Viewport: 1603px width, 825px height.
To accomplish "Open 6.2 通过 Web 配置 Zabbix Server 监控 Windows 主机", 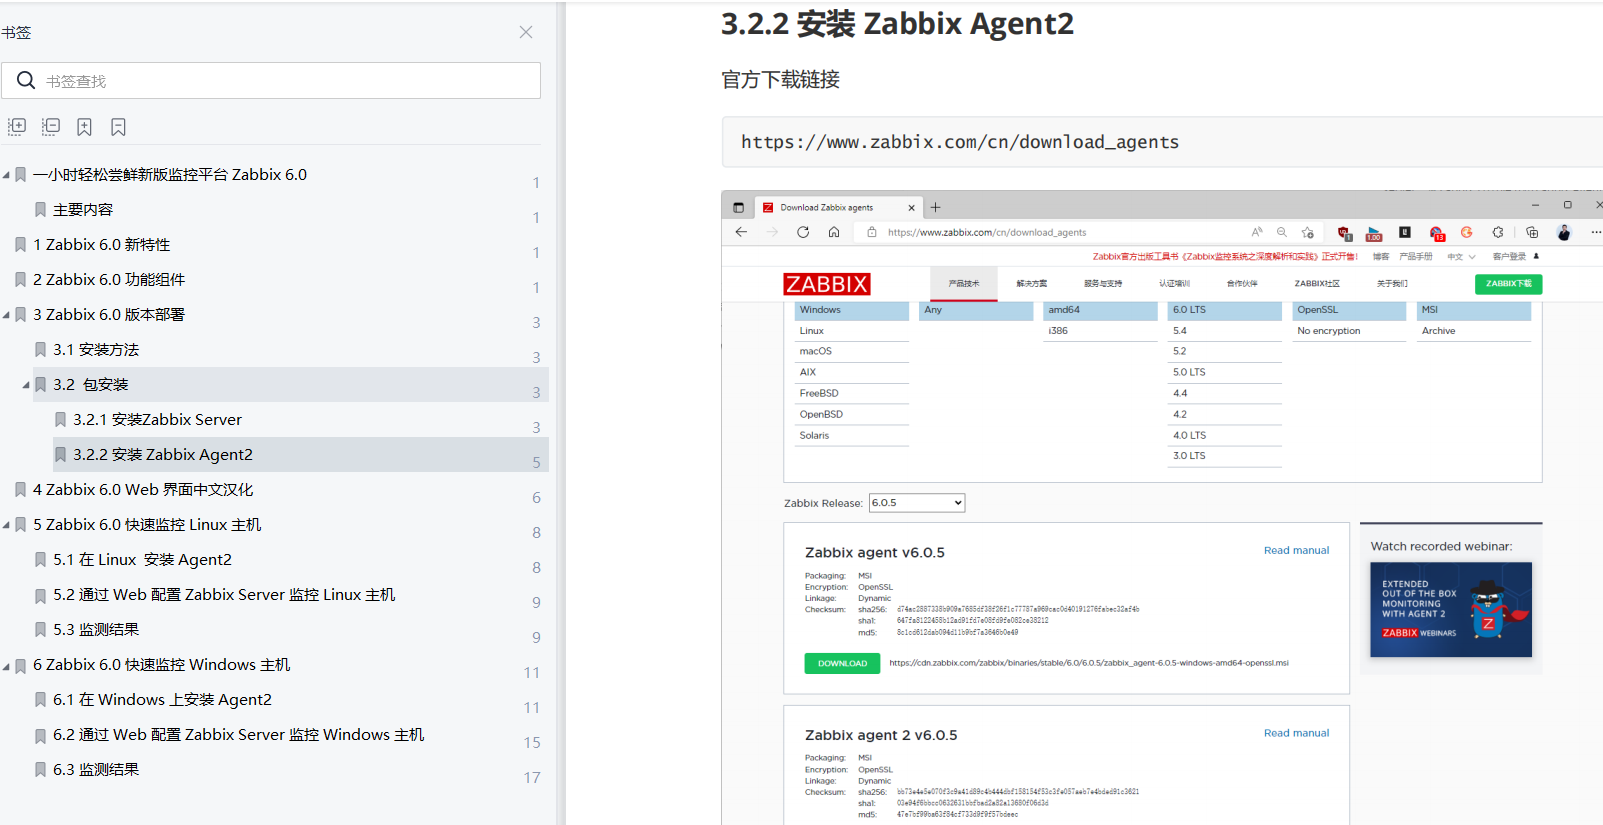I will [238, 734].
